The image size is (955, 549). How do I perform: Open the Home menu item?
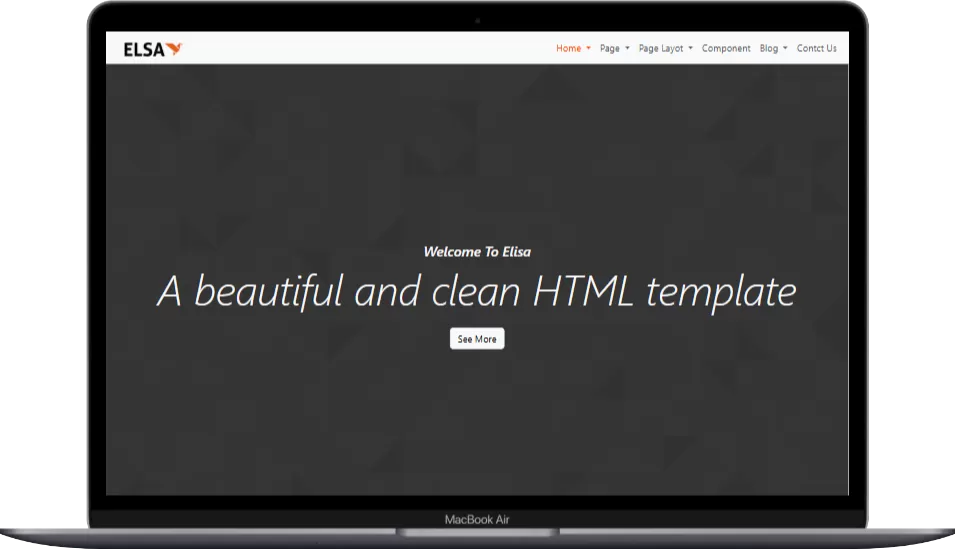(x=568, y=48)
